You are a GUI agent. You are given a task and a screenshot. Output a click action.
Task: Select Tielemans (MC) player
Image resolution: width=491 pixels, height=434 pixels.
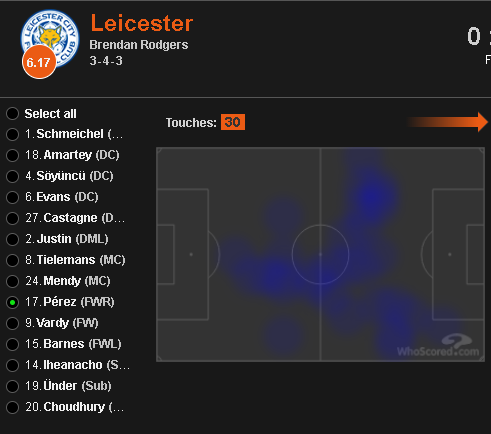click(12, 260)
